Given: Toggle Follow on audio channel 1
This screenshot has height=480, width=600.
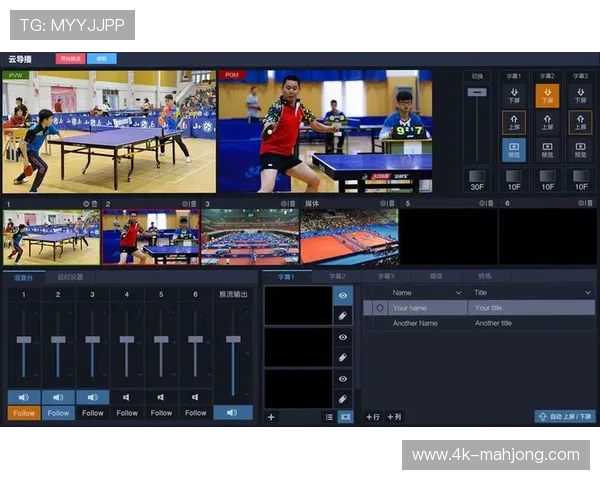Looking at the screenshot, I should tap(24, 413).
